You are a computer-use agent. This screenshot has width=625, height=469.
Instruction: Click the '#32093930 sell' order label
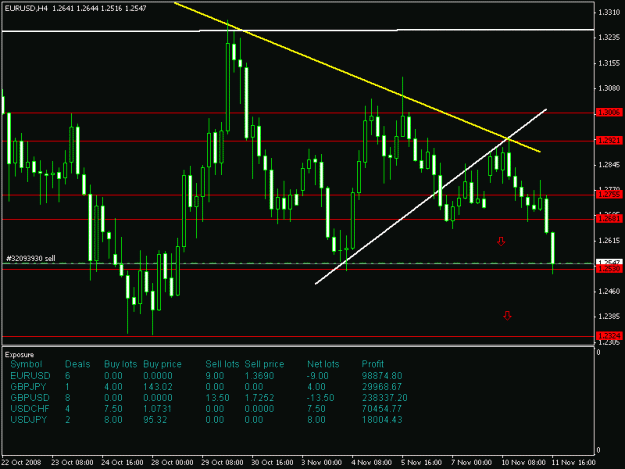tap(31, 259)
